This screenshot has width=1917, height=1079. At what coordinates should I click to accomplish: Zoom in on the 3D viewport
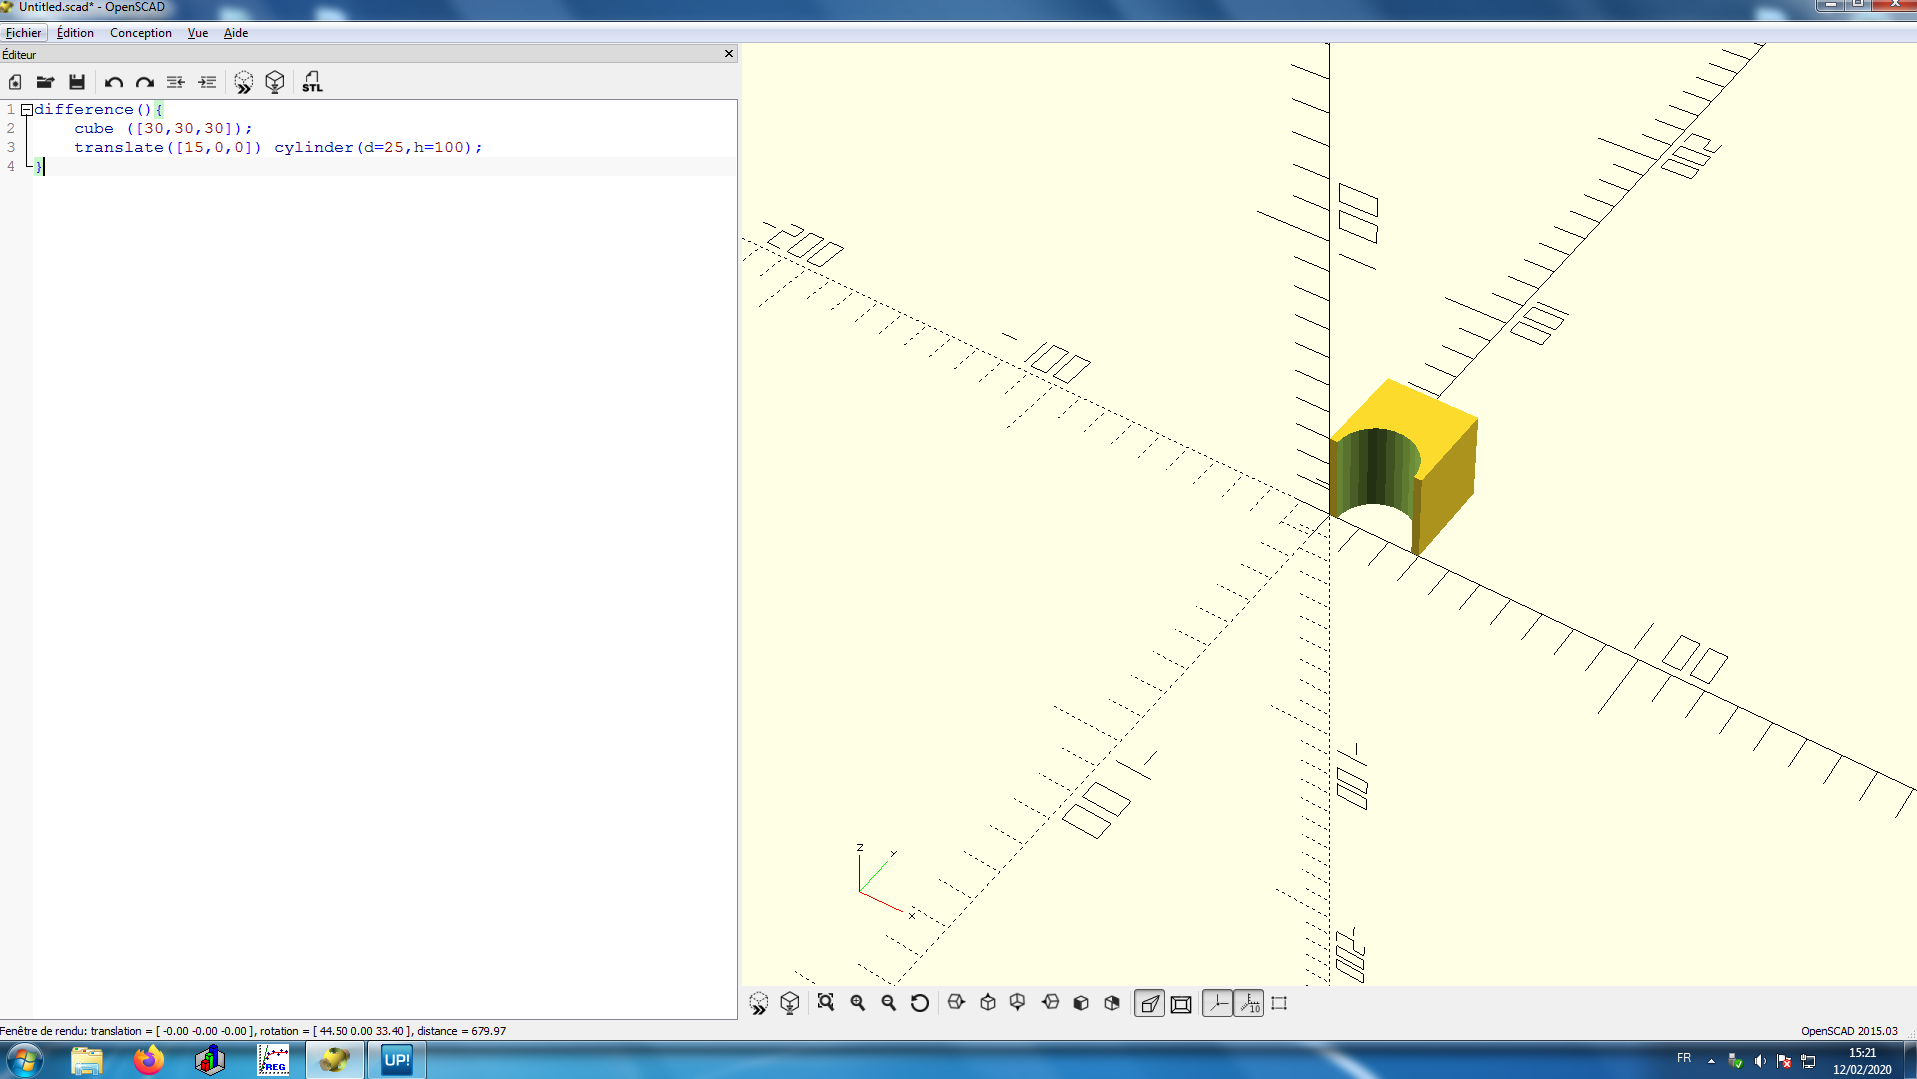click(x=857, y=1003)
